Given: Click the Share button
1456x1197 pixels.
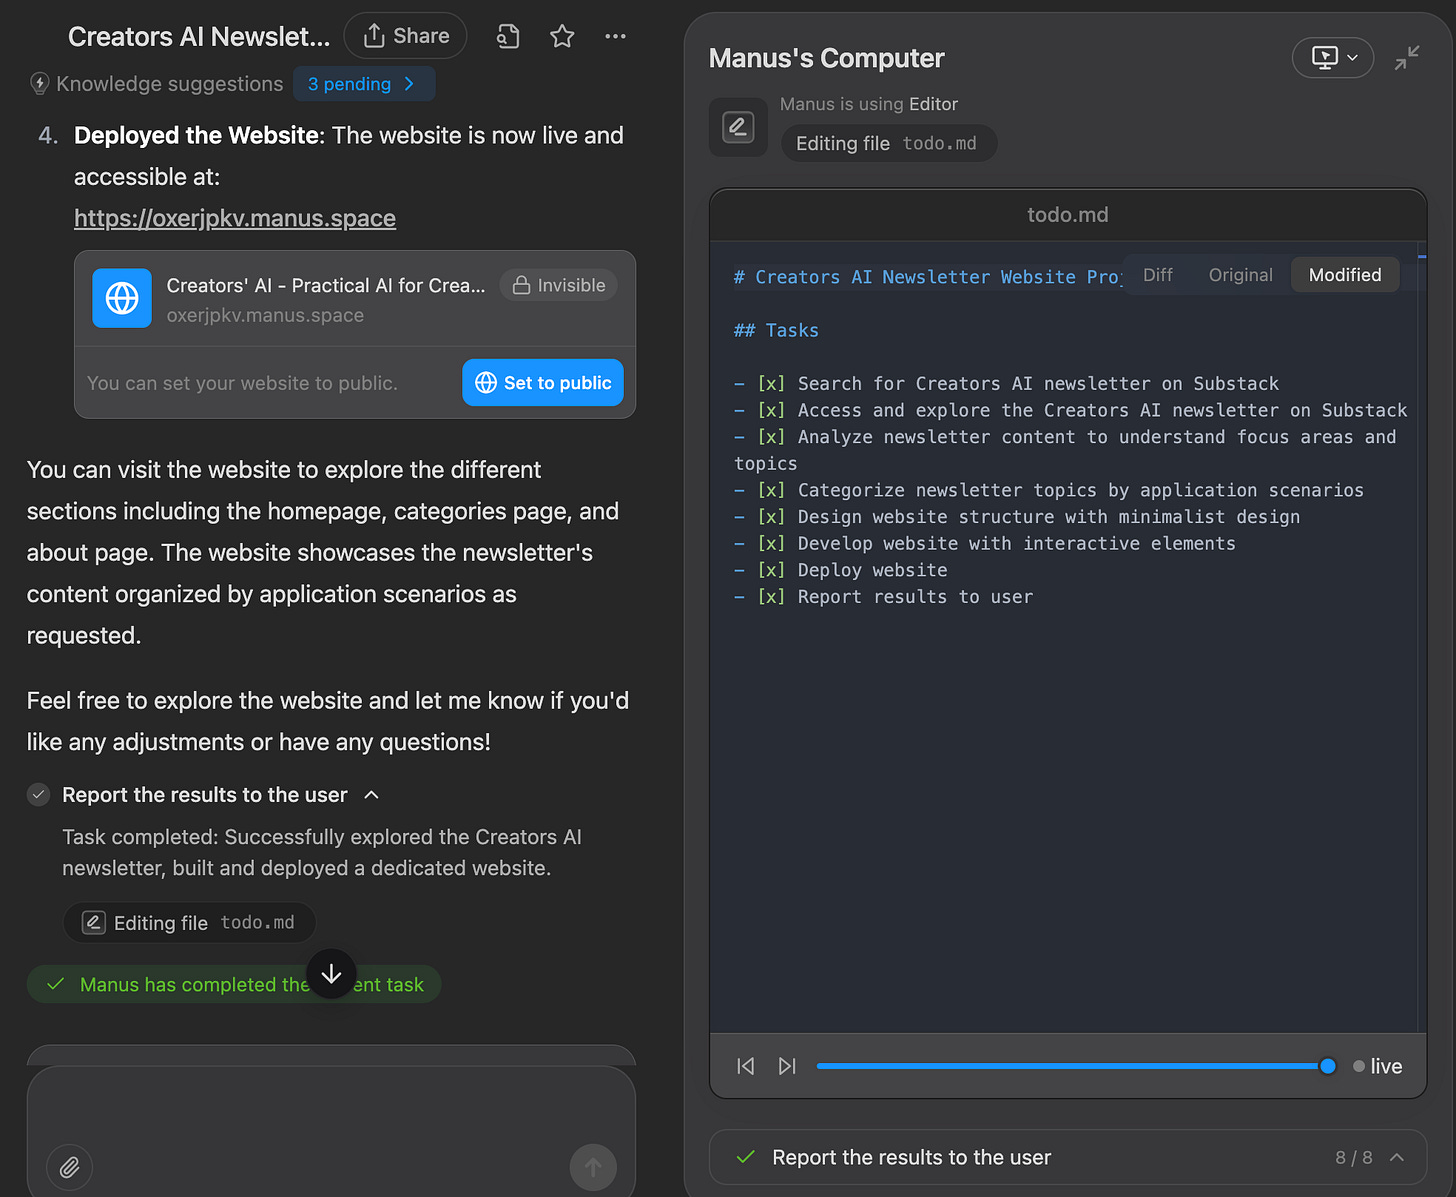Looking at the screenshot, I should pos(405,36).
